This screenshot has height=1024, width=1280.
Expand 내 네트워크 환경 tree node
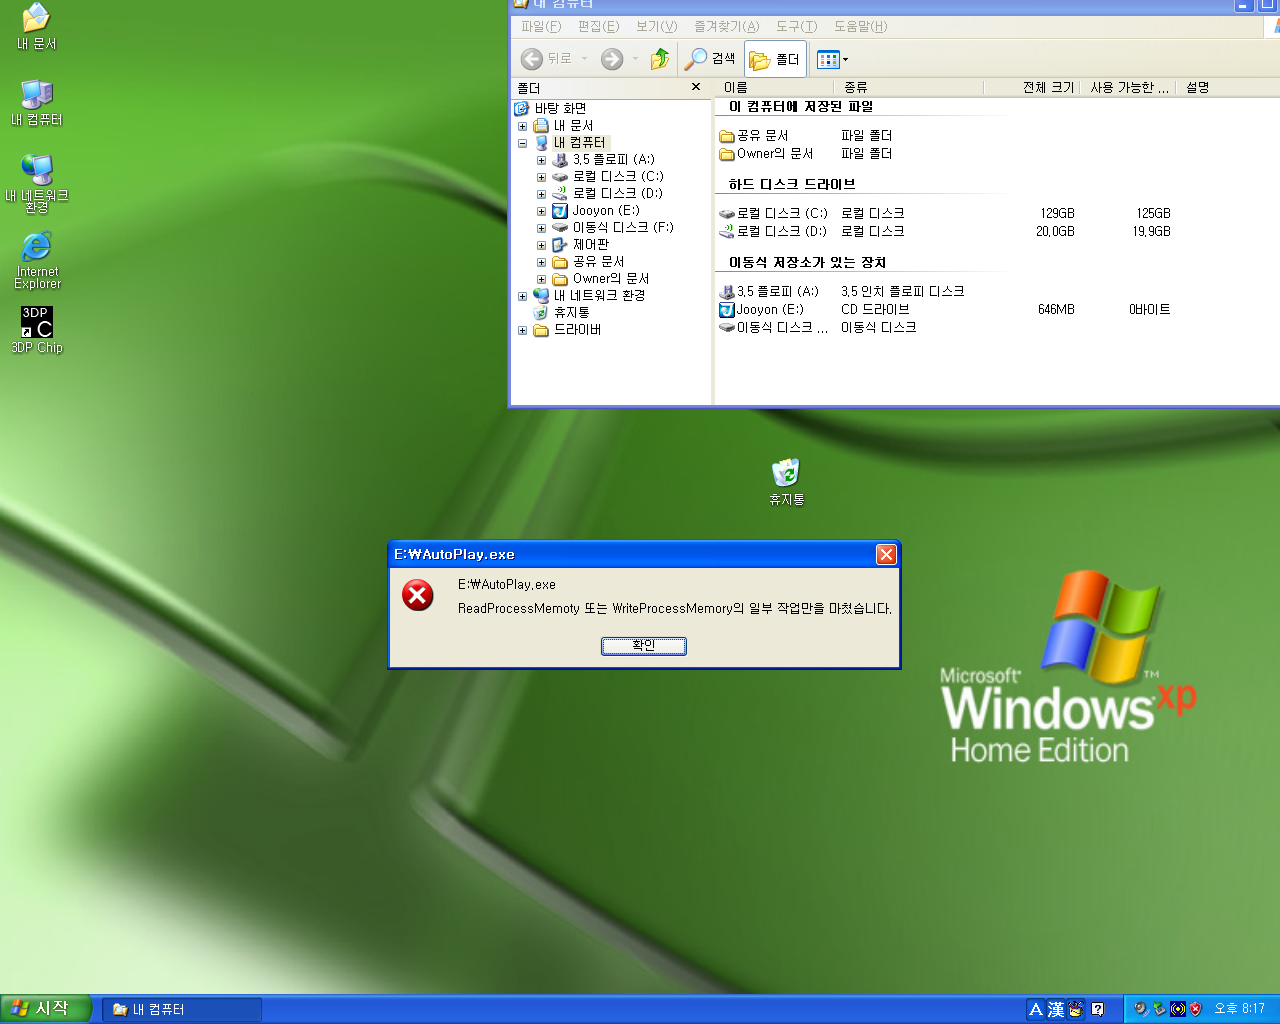(x=522, y=296)
